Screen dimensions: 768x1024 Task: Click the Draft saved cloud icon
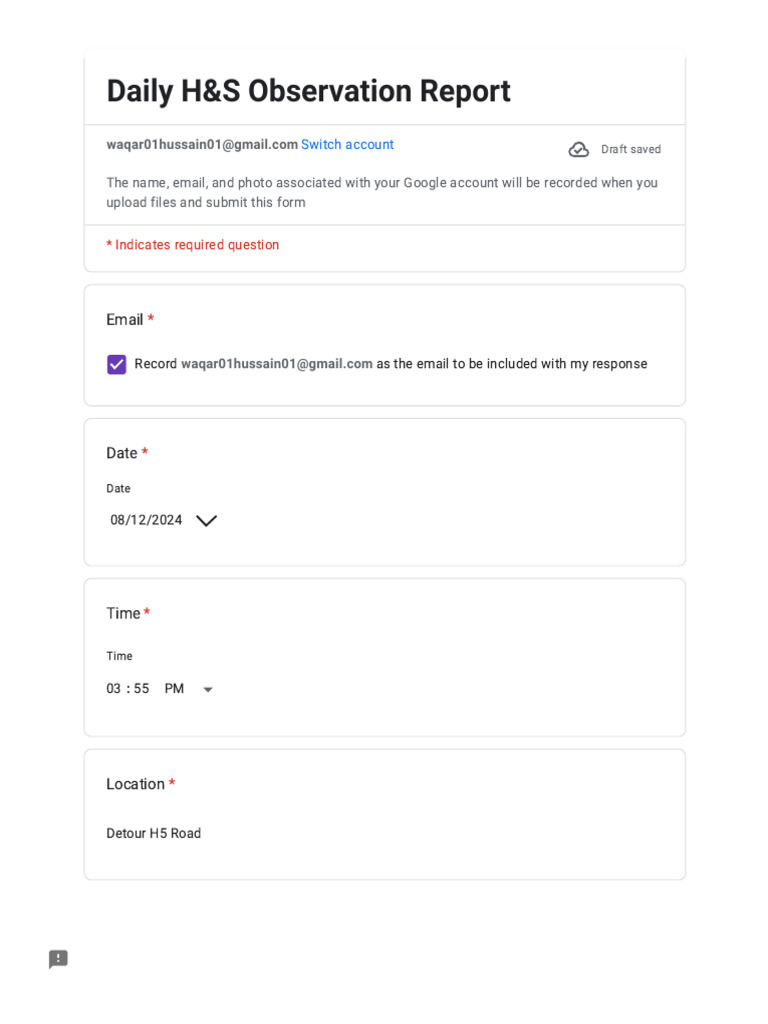coord(579,150)
